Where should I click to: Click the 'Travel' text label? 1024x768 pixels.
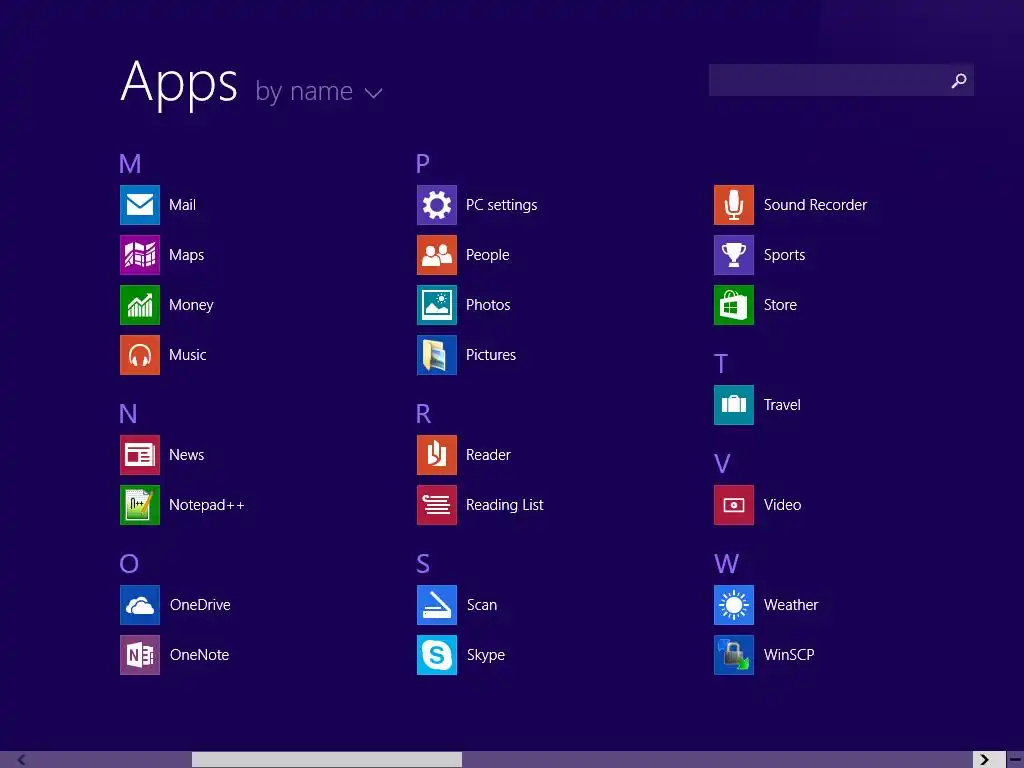tap(782, 405)
